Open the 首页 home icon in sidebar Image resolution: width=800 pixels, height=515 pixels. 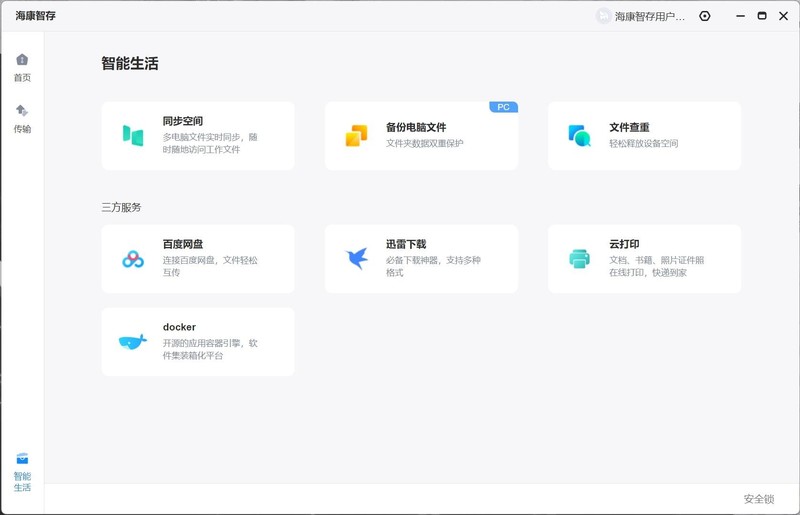[22, 60]
